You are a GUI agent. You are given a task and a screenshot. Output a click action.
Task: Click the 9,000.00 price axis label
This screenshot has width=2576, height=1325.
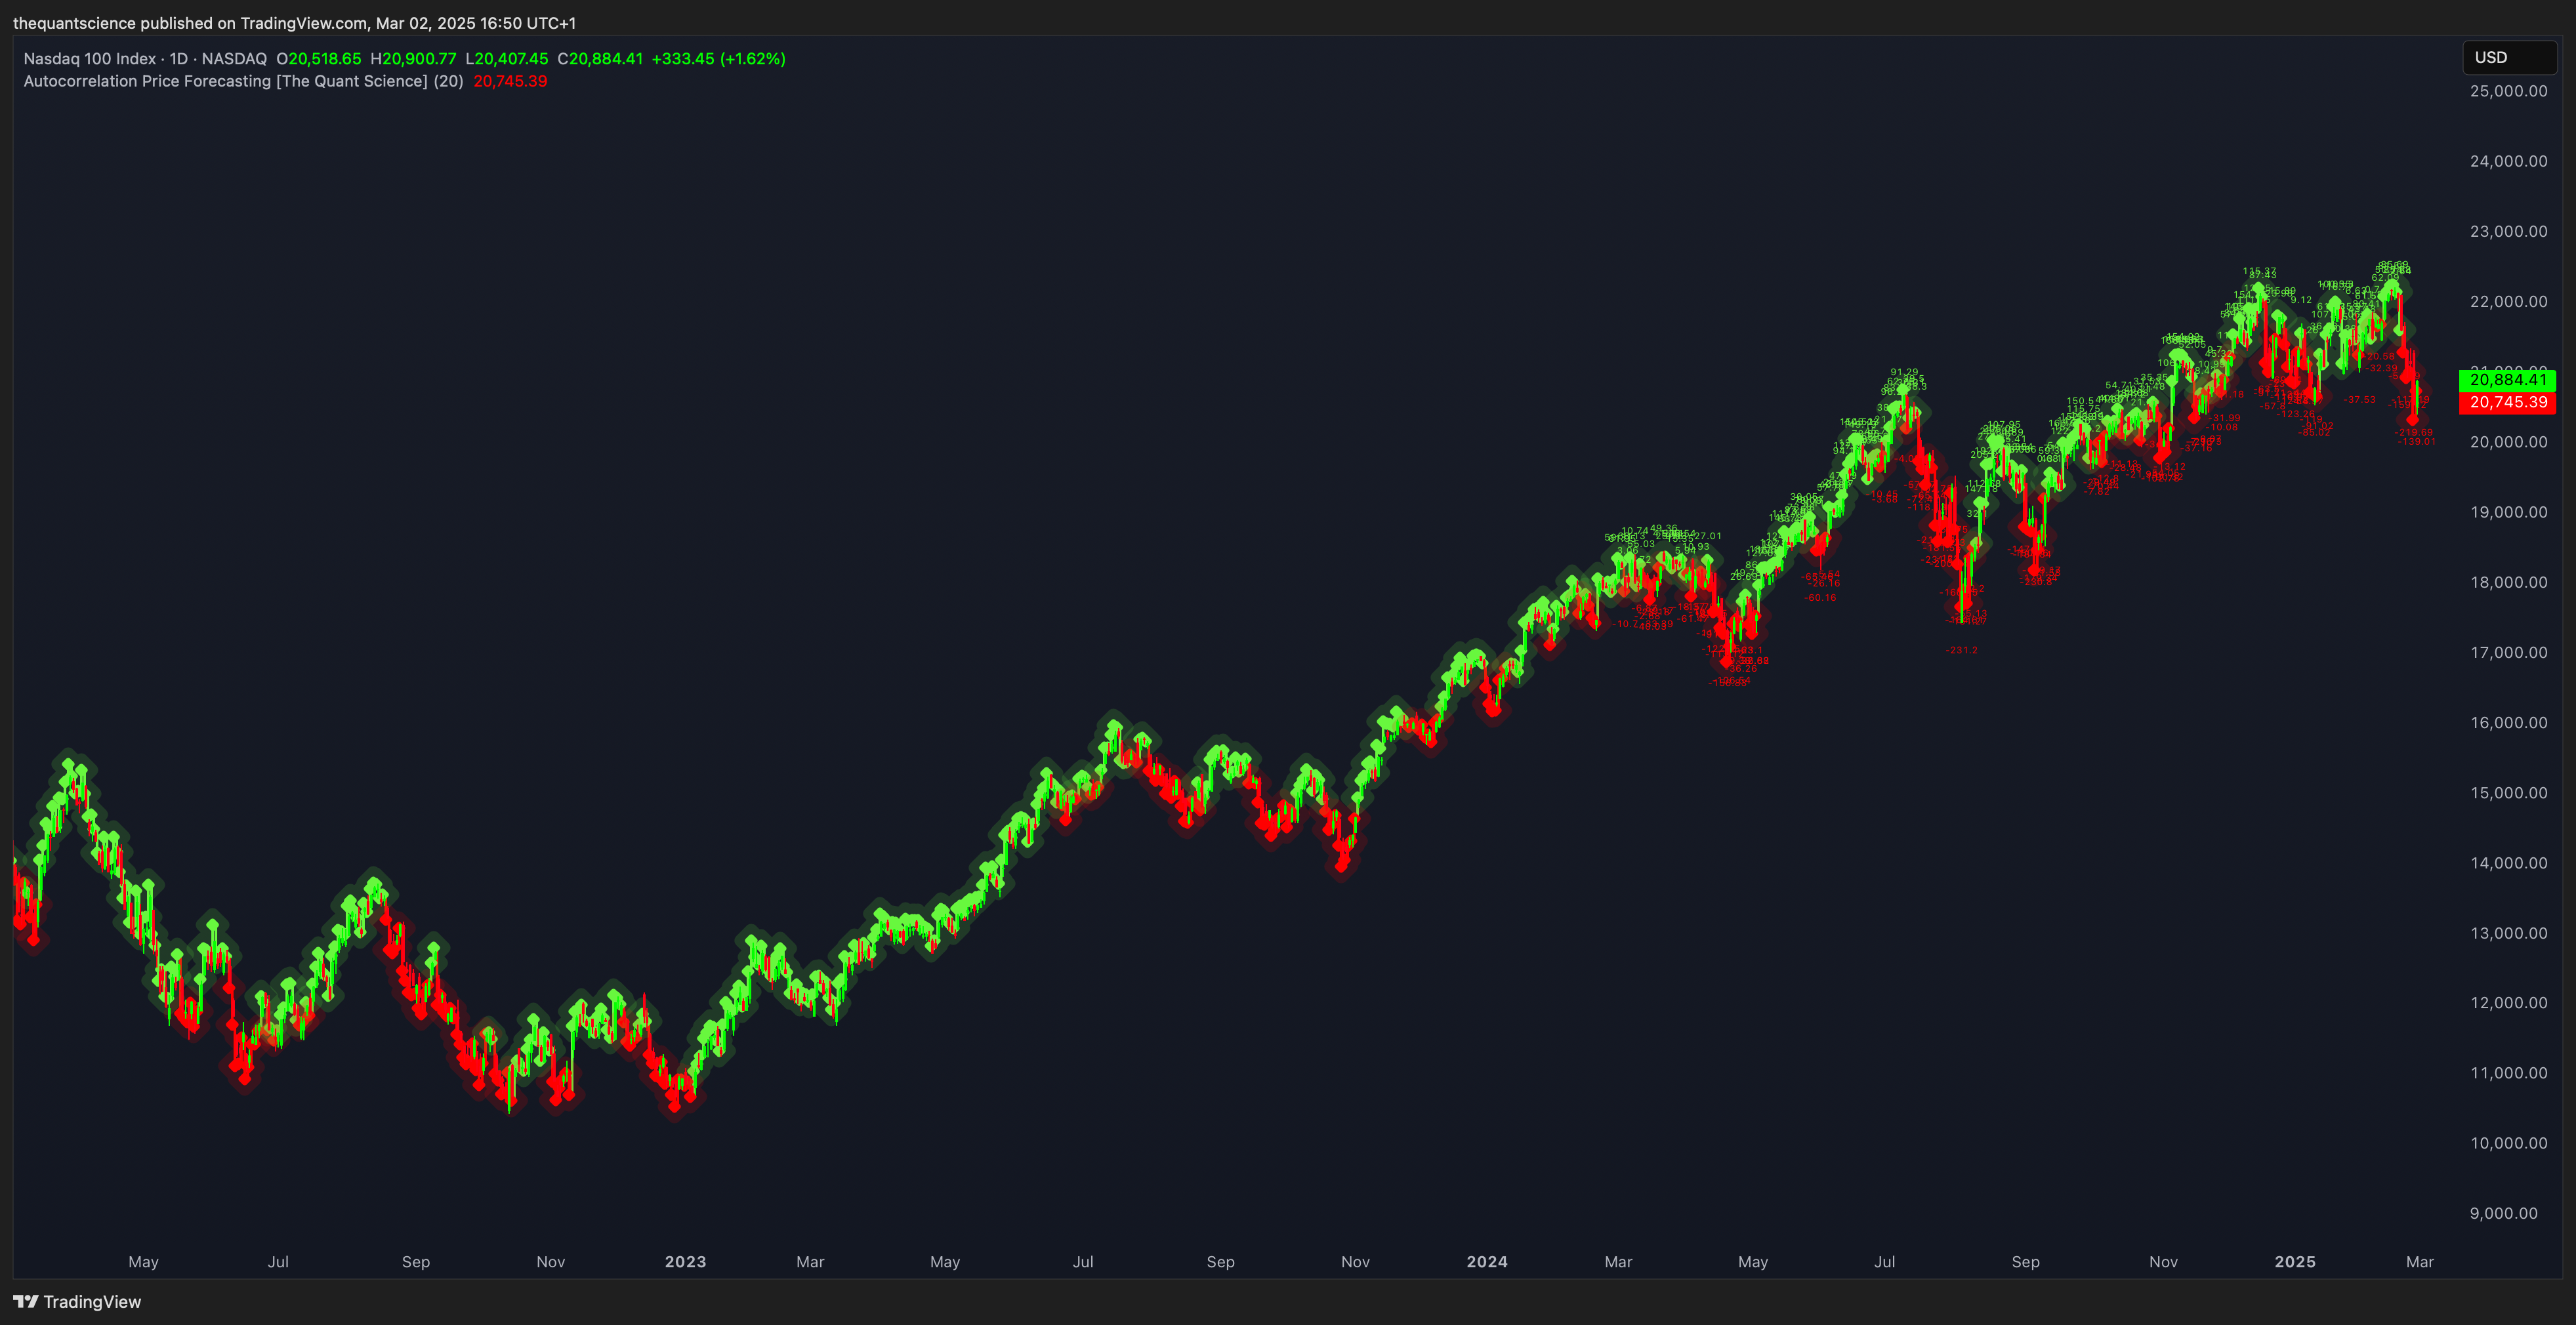pyautogui.click(x=2503, y=1213)
